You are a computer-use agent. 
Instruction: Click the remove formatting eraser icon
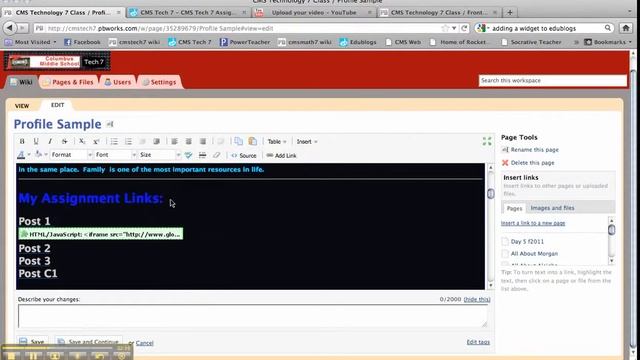216,155
